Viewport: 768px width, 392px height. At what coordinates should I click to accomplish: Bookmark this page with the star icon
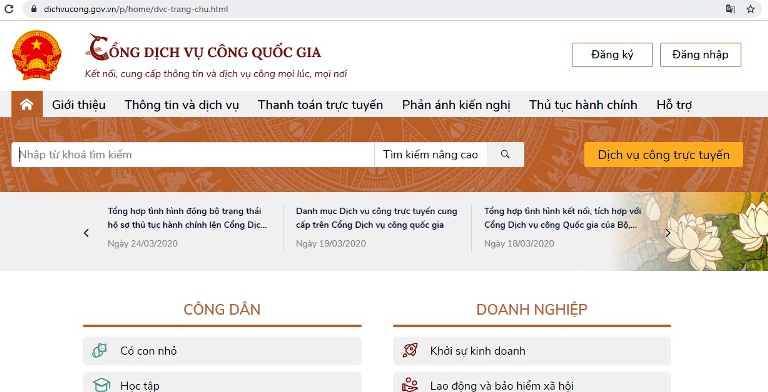pos(751,9)
